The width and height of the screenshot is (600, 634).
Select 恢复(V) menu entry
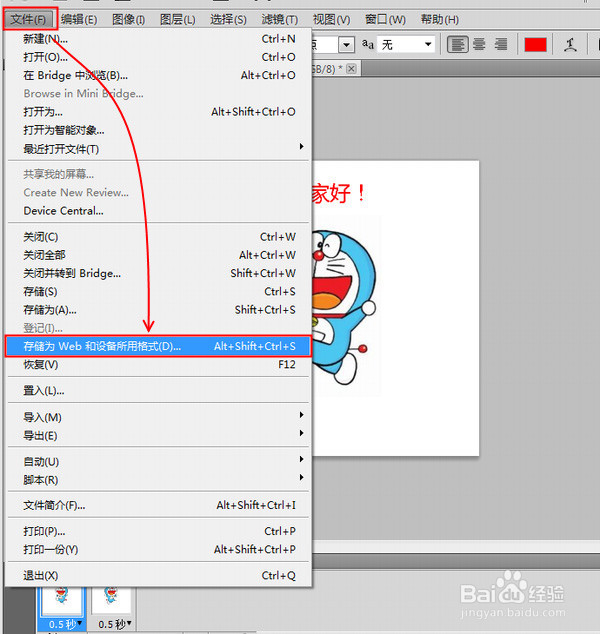[x=158, y=365]
